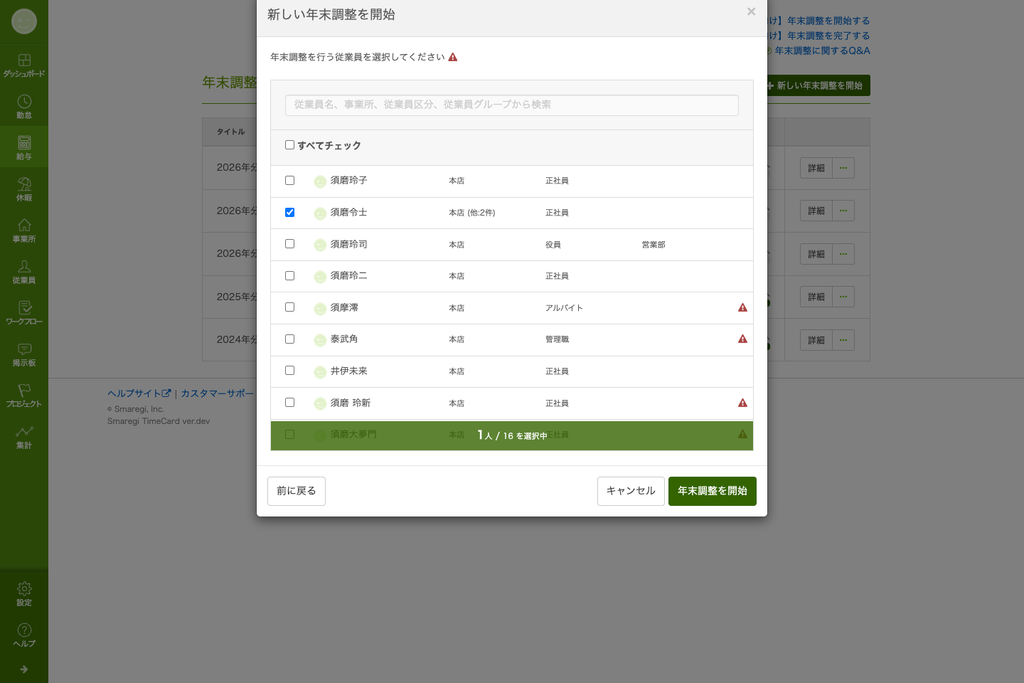This screenshot has height=683, width=1024.
Task: Open the ヘルプサイト link in the footer
Action: click(x=139, y=393)
